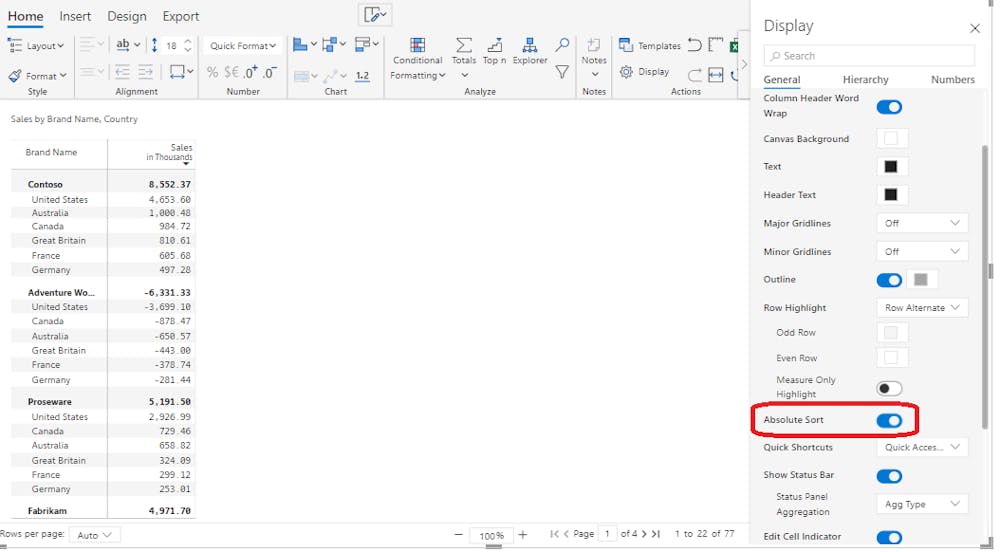The height and width of the screenshot is (552, 1000).
Task: Click the page number input box
Action: click(607, 534)
